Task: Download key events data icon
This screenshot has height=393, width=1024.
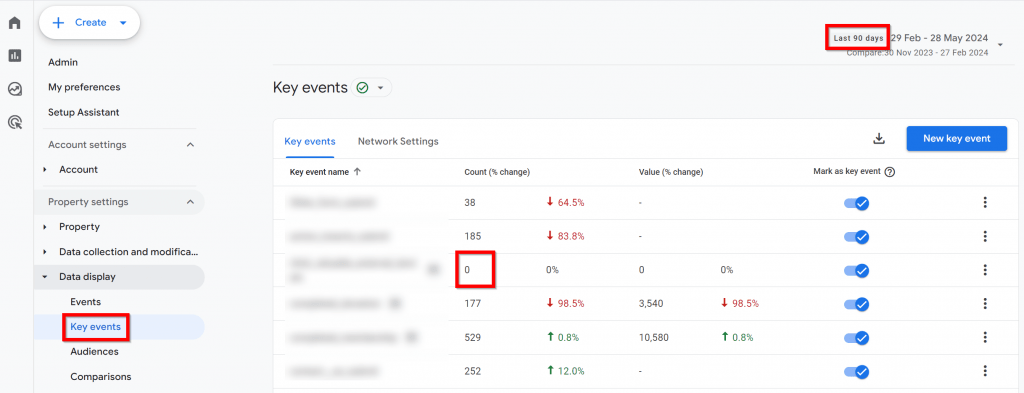Action: click(879, 138)
